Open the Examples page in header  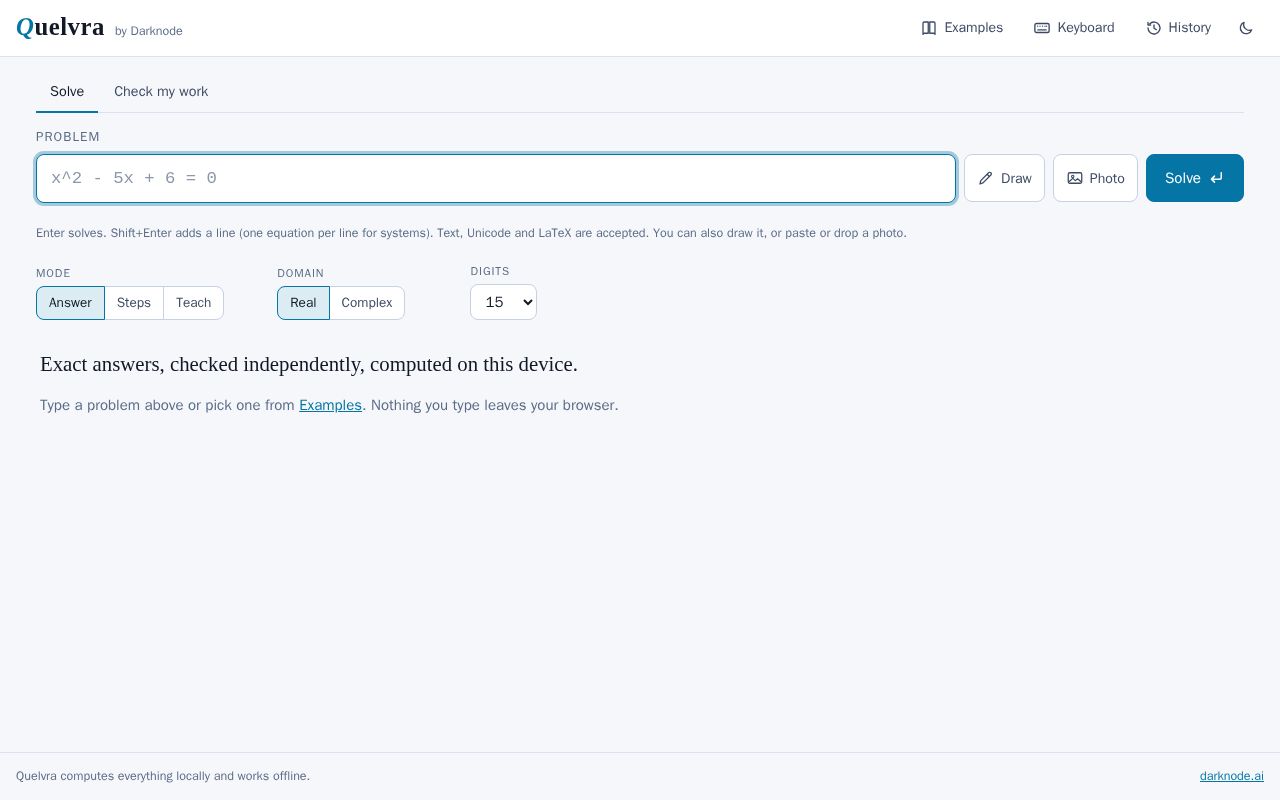click(962, 28)
